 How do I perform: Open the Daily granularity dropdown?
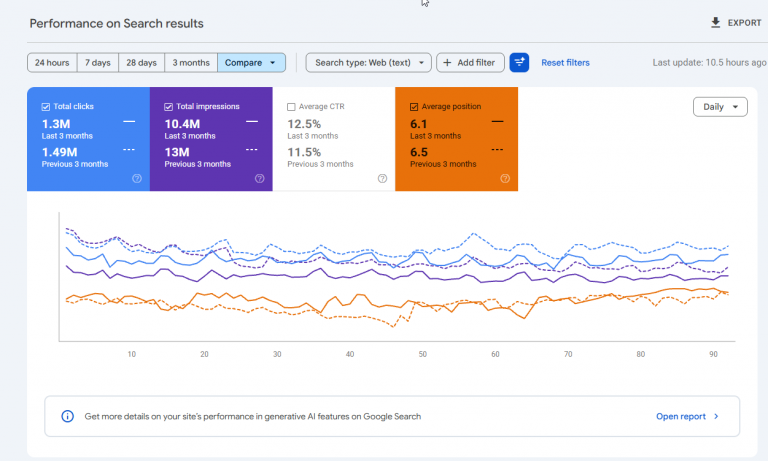point(720,107)
